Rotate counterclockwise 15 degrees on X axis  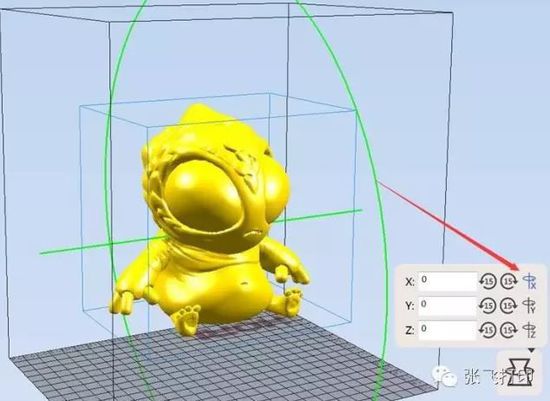(x=488, y=281)
